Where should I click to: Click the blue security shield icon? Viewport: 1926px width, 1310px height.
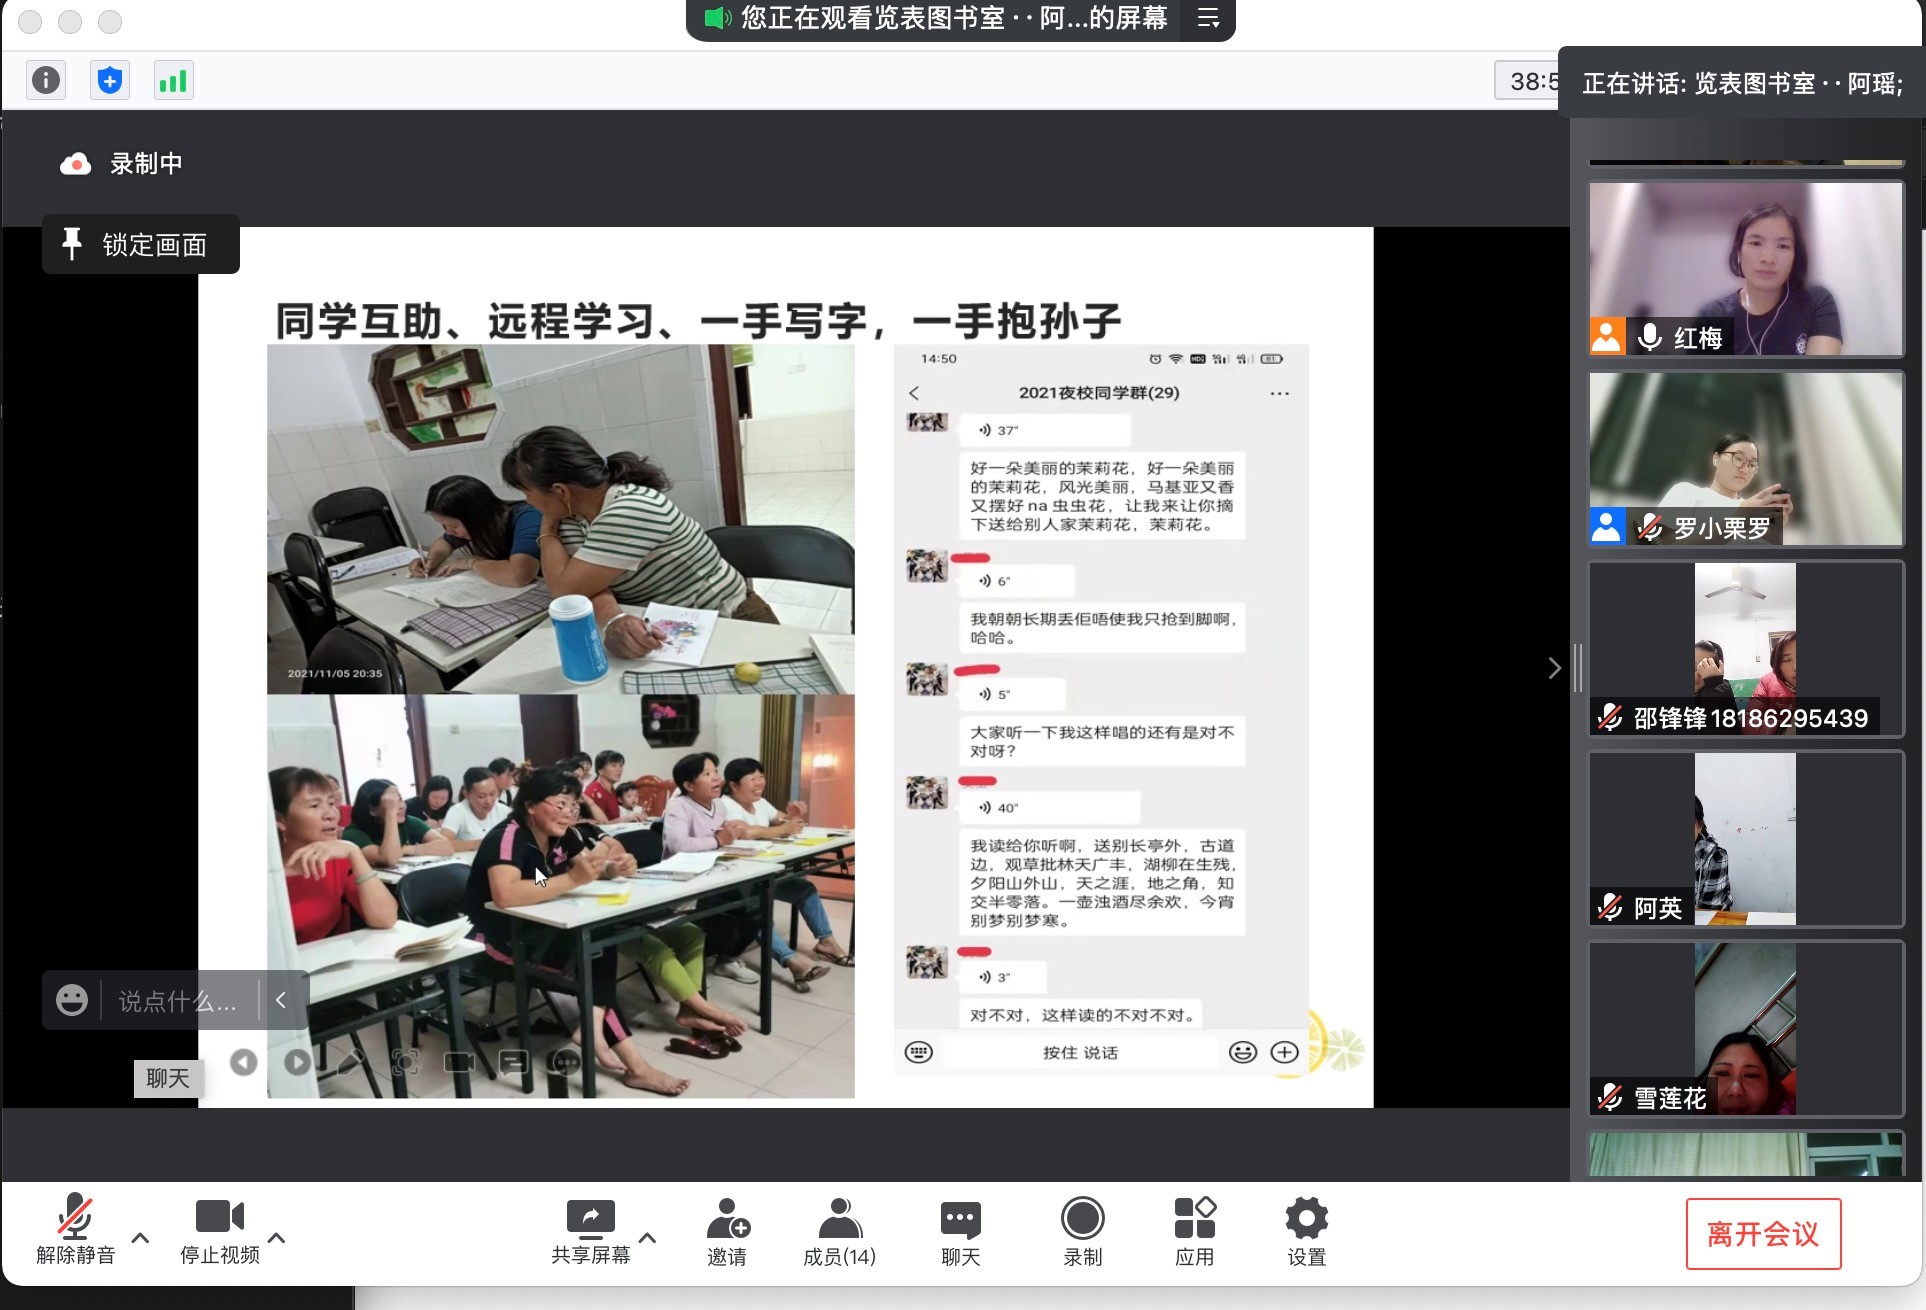pyautogui.click(x=110, y=80)
